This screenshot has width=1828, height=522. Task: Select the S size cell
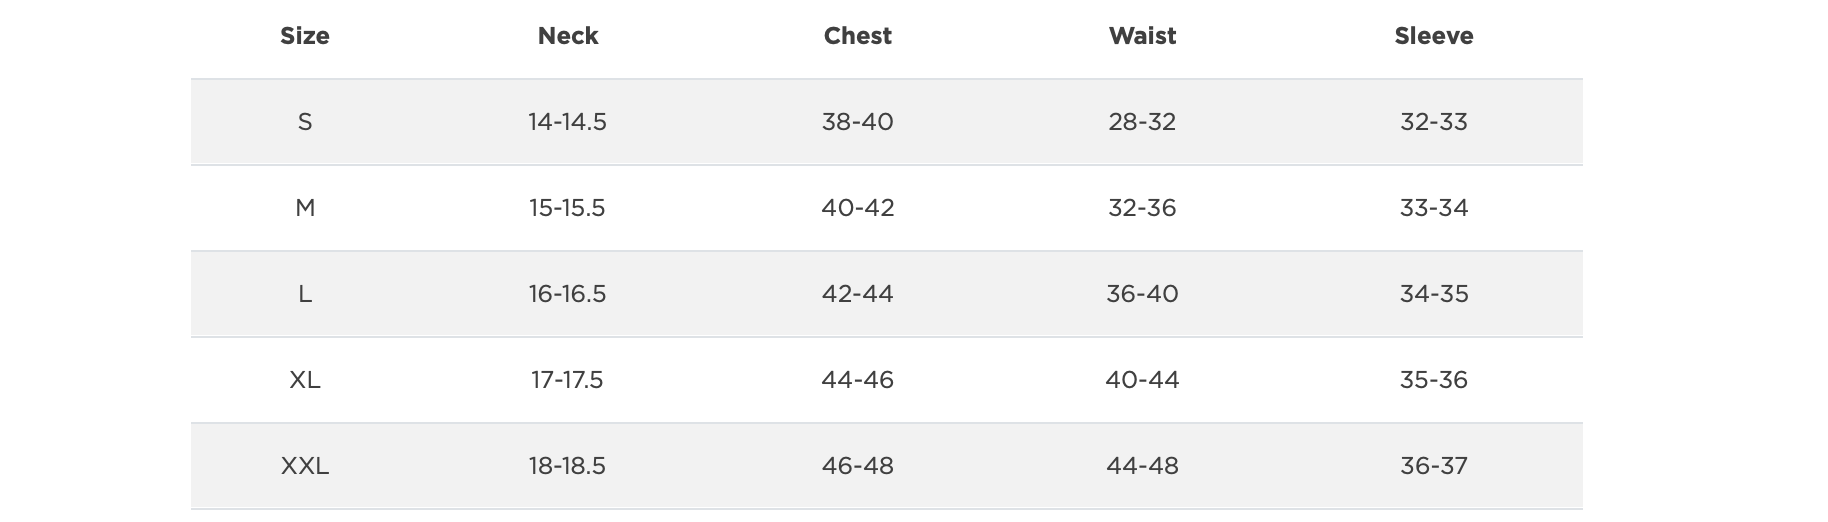point(305,122)
